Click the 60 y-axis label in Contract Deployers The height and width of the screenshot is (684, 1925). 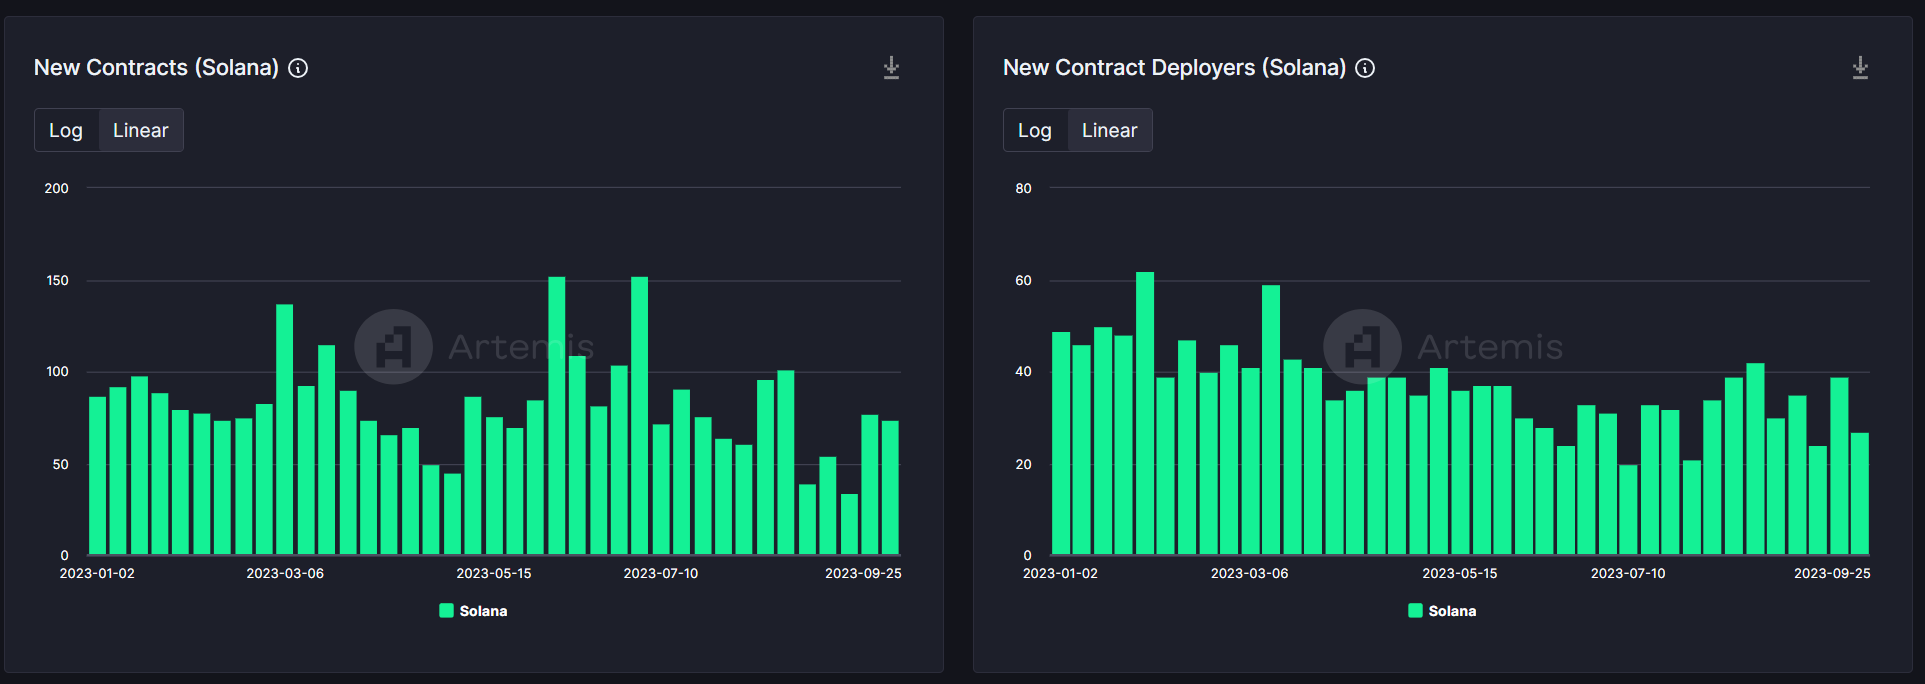click(1024, 281)
